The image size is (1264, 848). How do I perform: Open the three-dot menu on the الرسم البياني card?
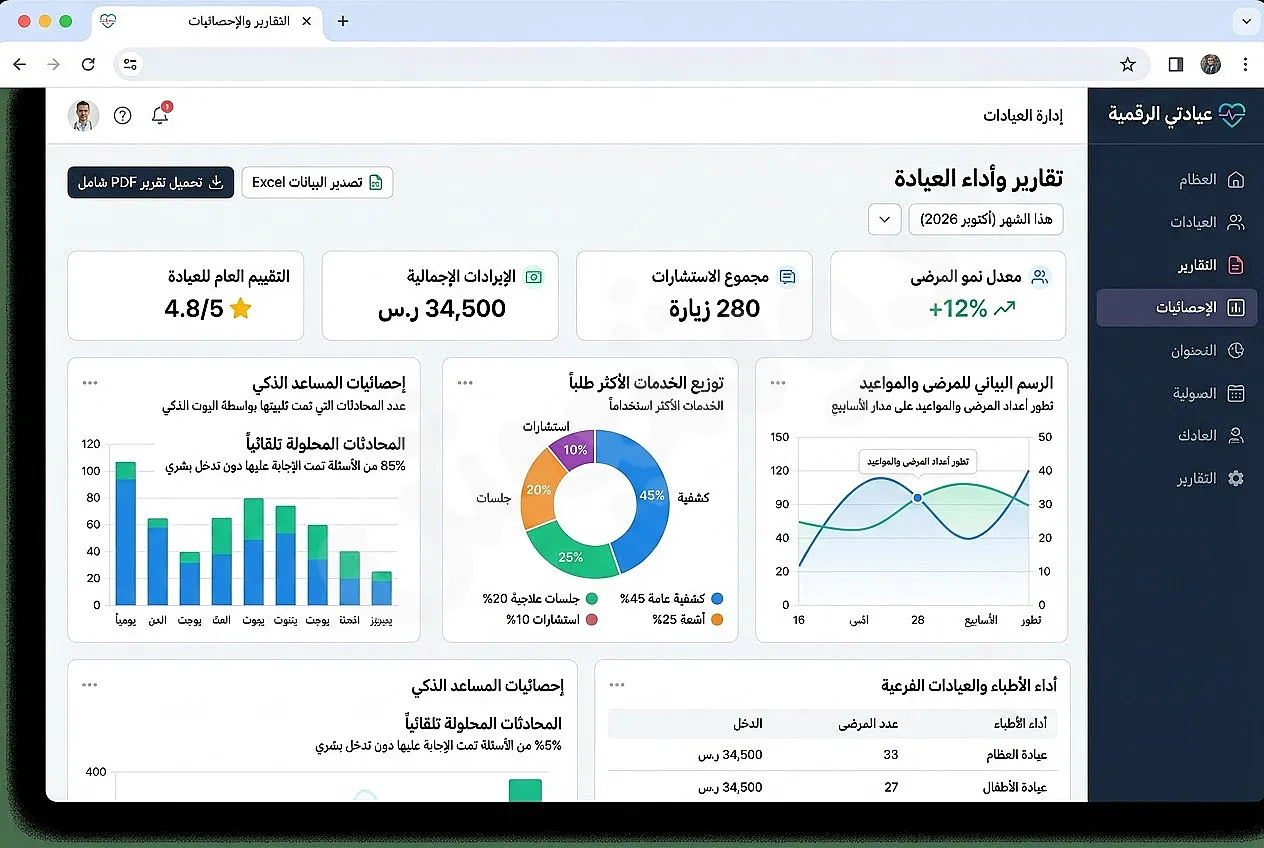point(778,383)
